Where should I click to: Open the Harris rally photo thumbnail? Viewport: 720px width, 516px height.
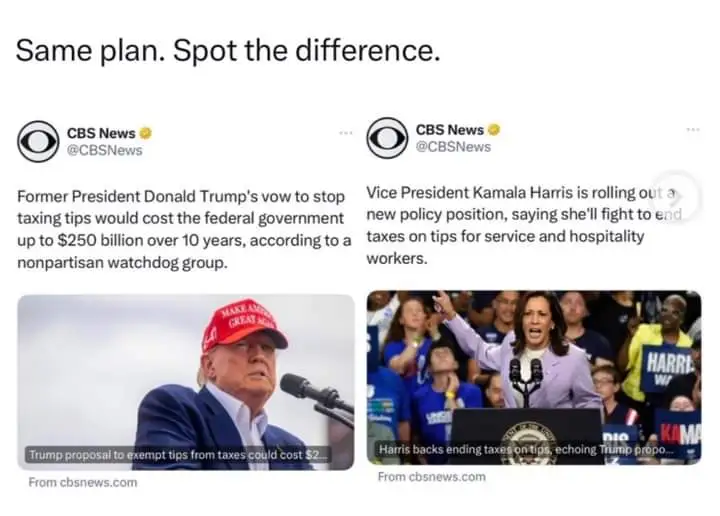pyautogui.click(x=533, y=365)
